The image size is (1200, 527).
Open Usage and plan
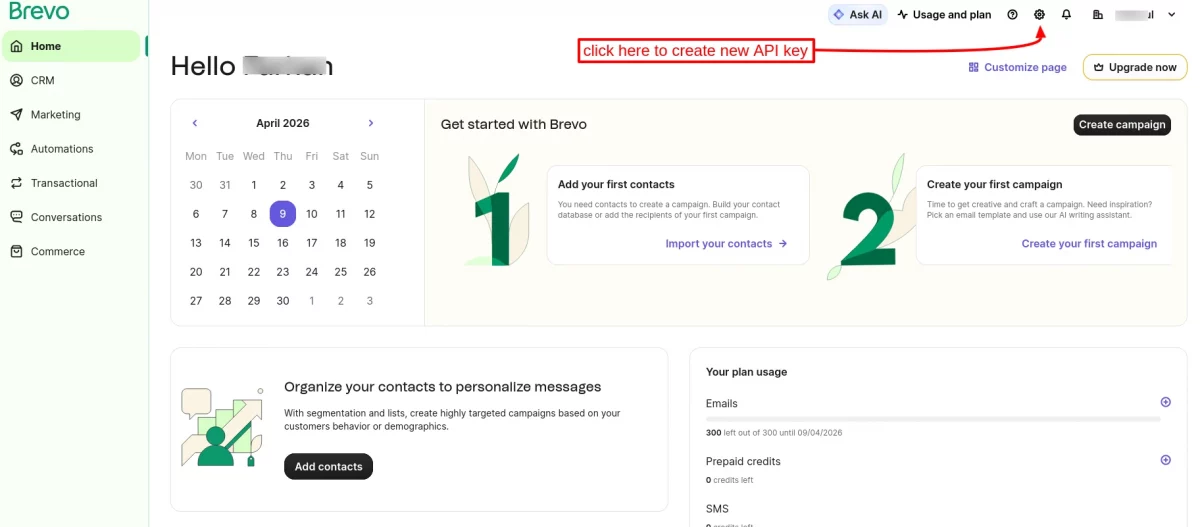(944, 15)
